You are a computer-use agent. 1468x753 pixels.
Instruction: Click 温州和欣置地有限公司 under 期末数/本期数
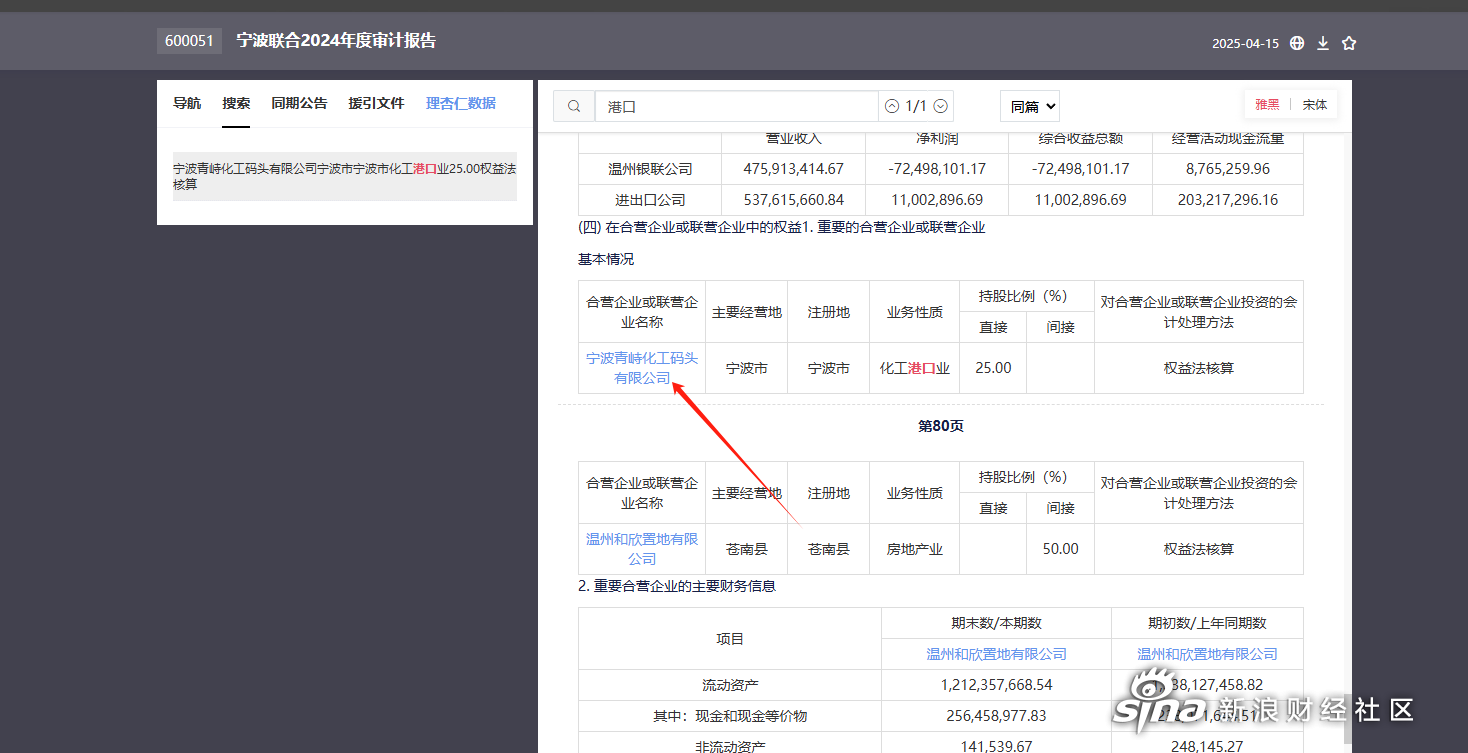point(996,654)
